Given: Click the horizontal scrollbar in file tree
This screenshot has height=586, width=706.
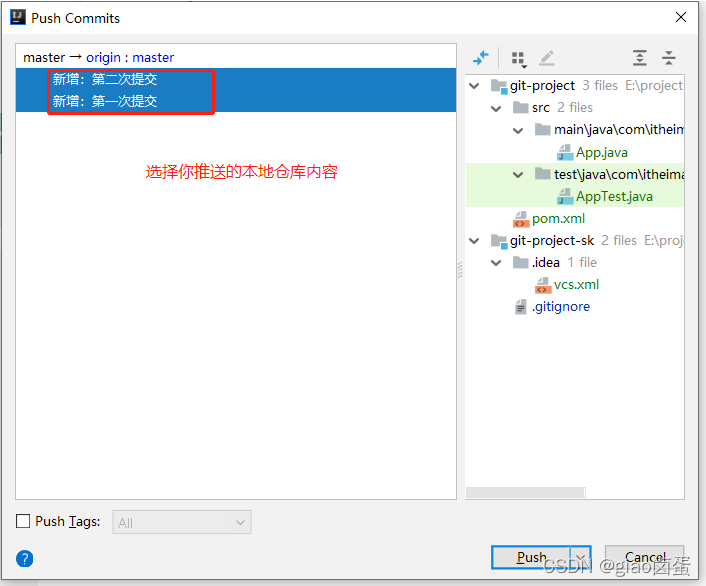Looking at the screenshot, I should click(x=525, y=492).
